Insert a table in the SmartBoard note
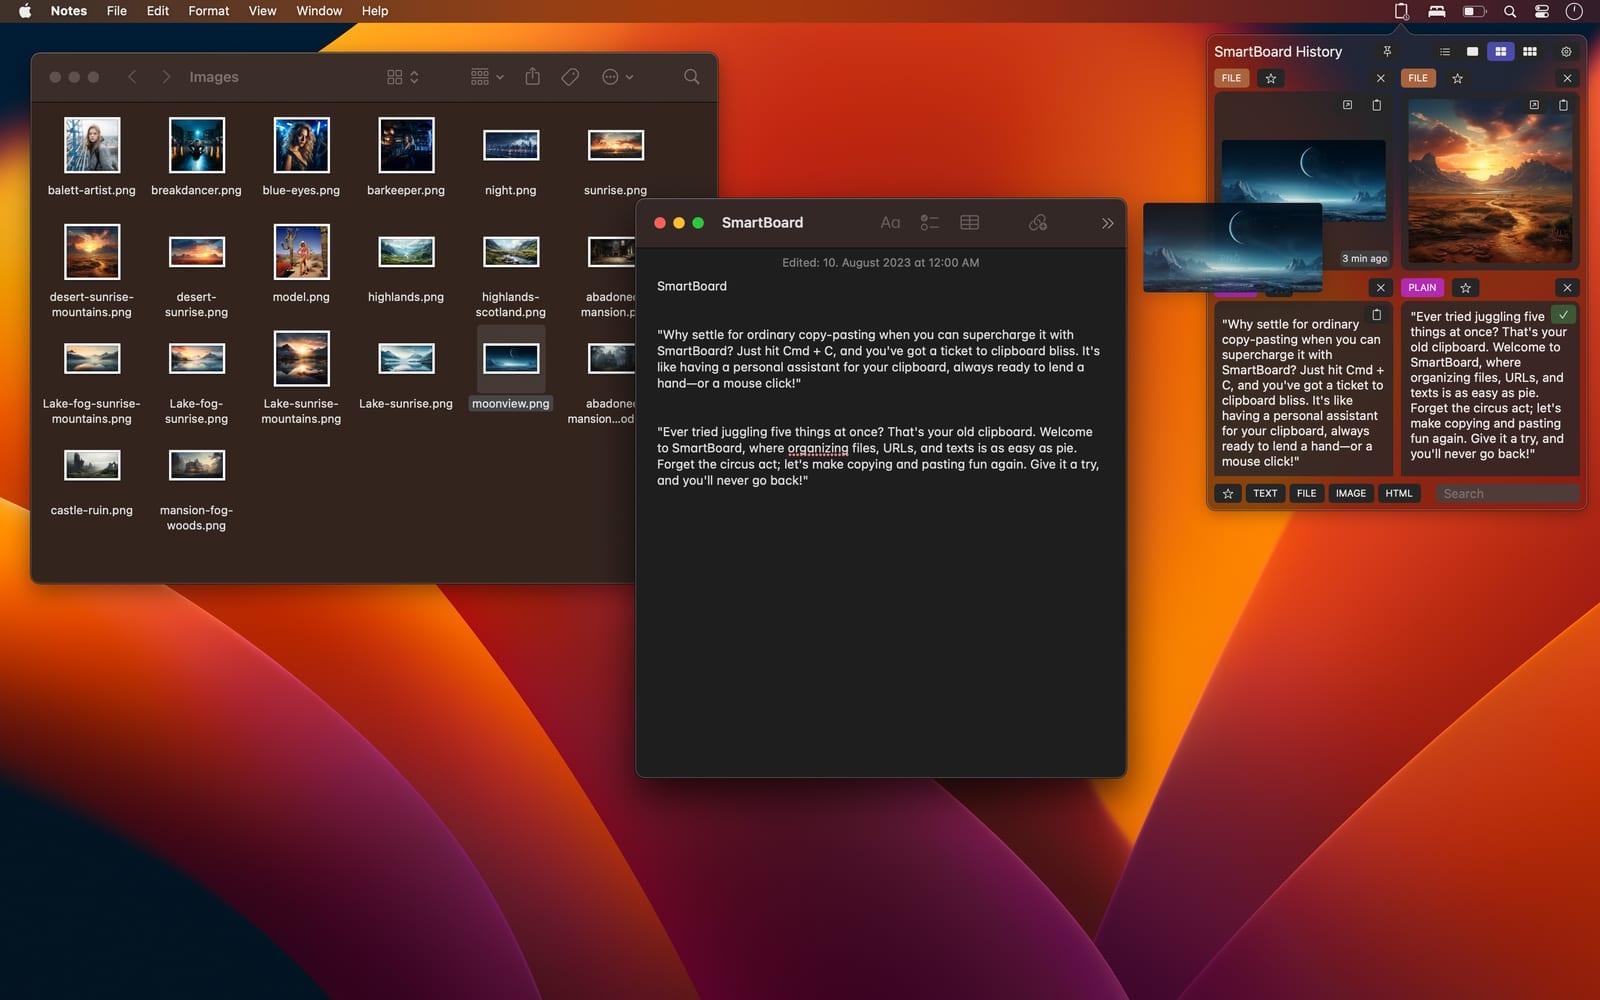This screenshot has height=1000, width=1600. click(970, 223)
